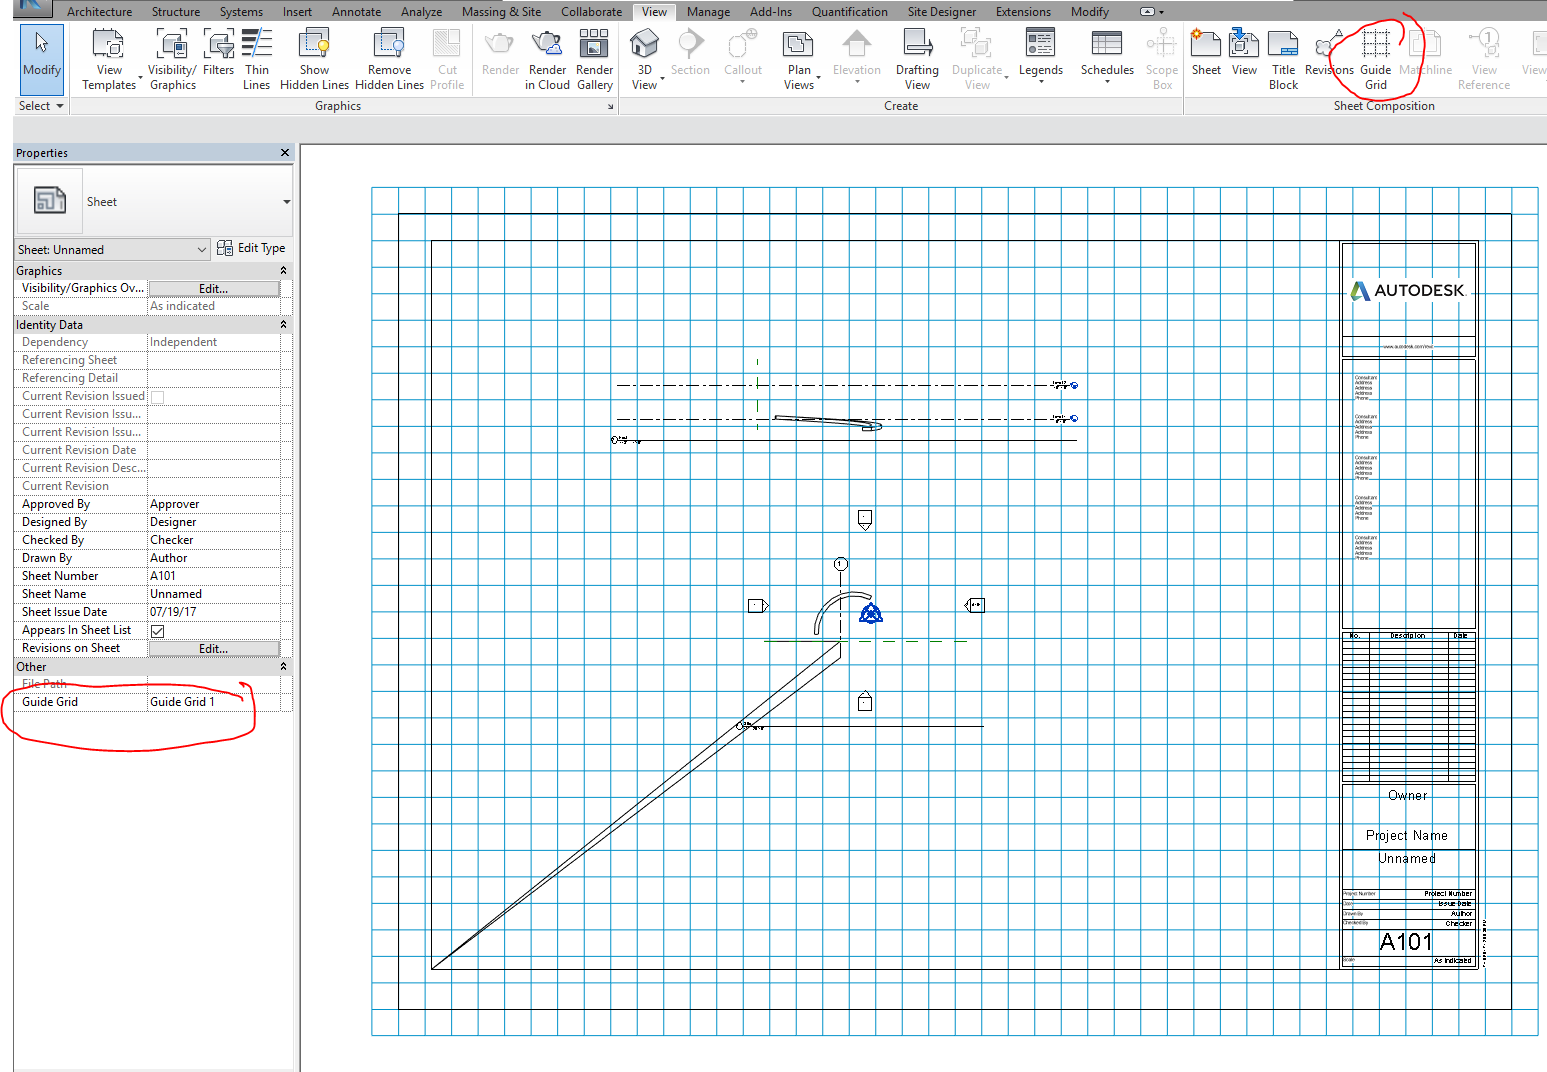Viewport: 1547px width, 1072px height.
Task: Uncheck Appears In Sheet List
Action: click(x=157, y=630)
